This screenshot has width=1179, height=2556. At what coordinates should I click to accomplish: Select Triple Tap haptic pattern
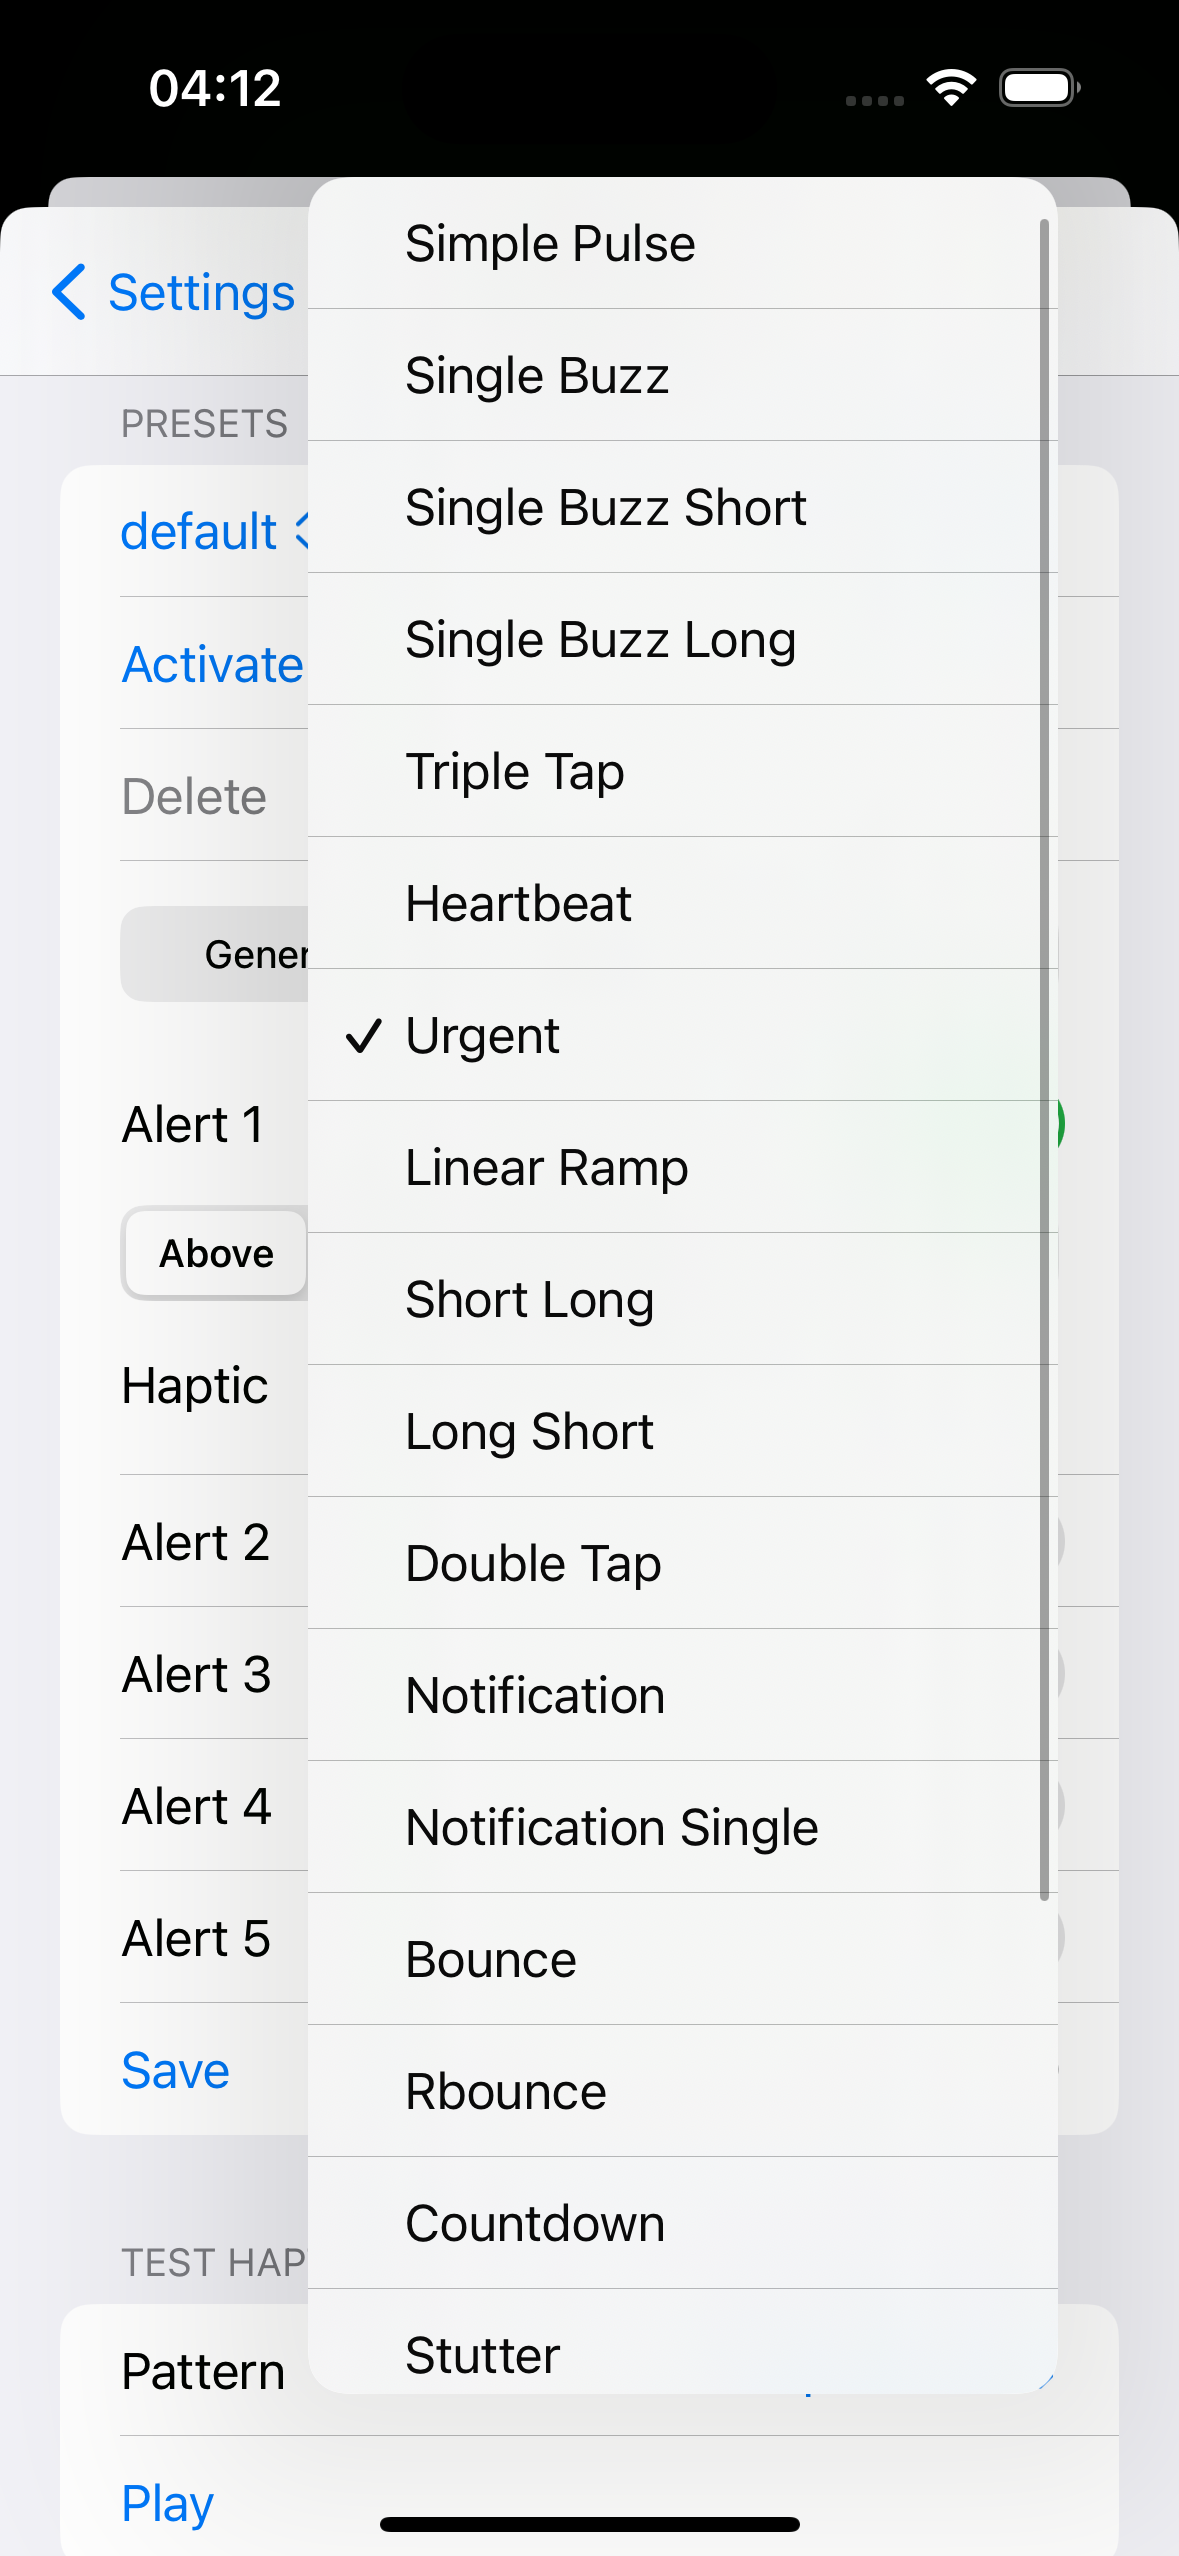click(x=514, y=772)
